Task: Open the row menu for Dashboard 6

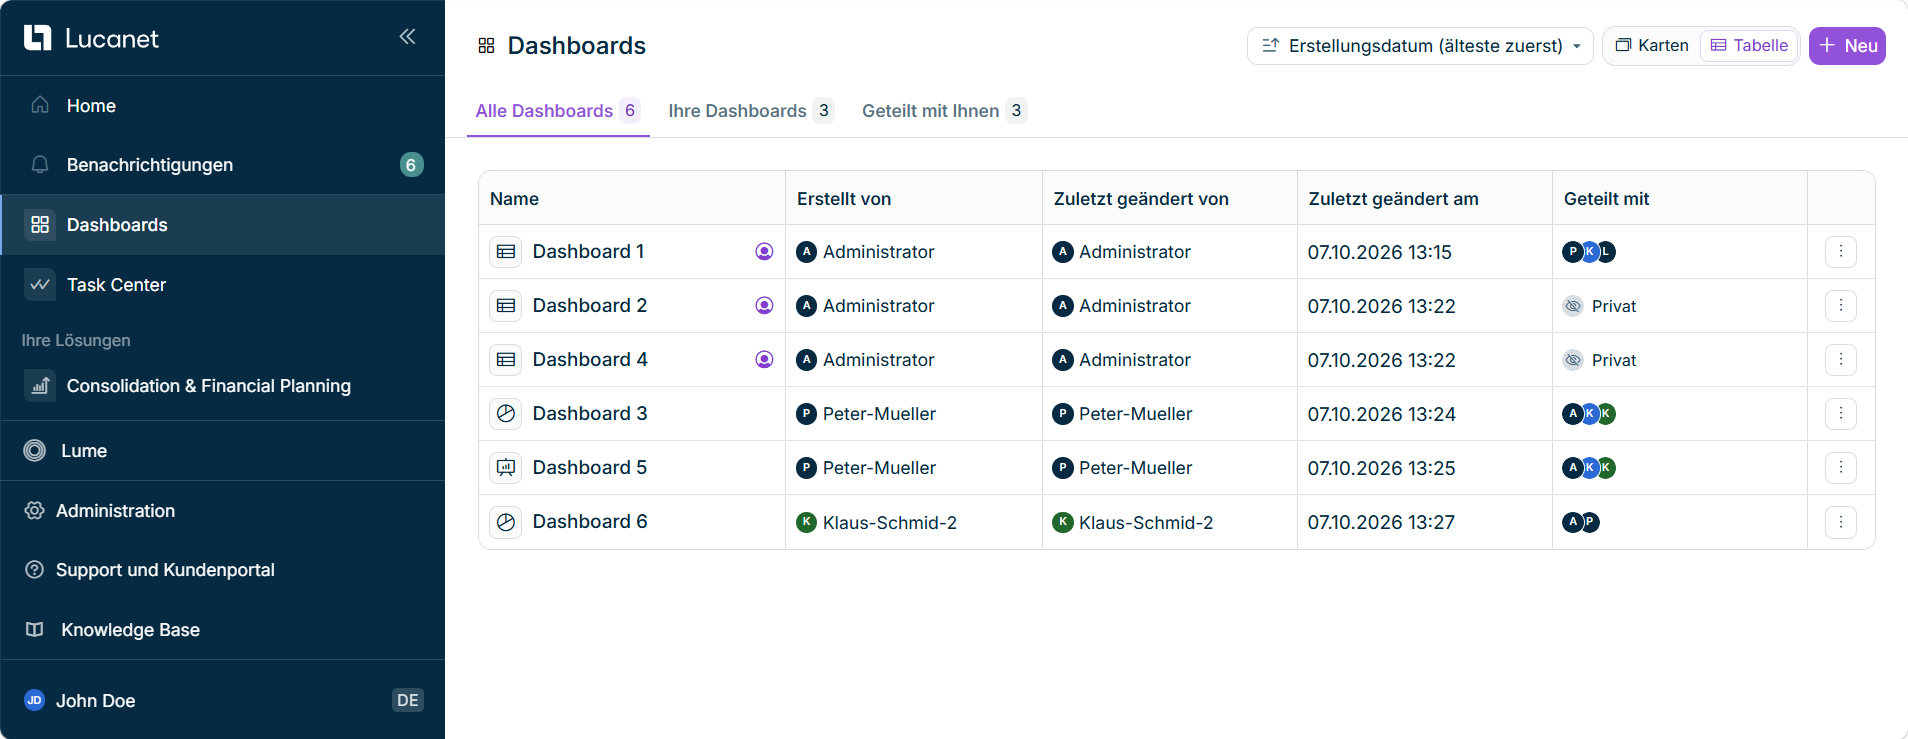Action: click(x=1841, y=522)
